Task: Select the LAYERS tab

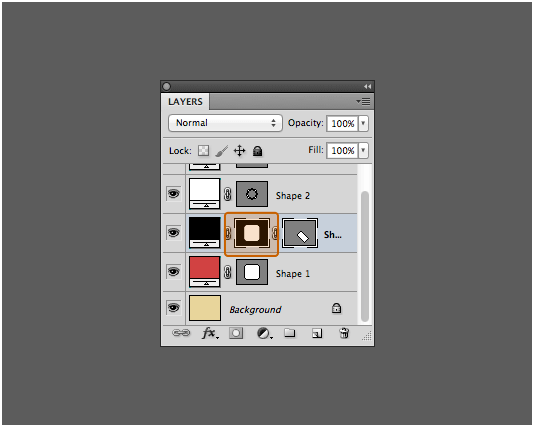Action: click(185, 102)
